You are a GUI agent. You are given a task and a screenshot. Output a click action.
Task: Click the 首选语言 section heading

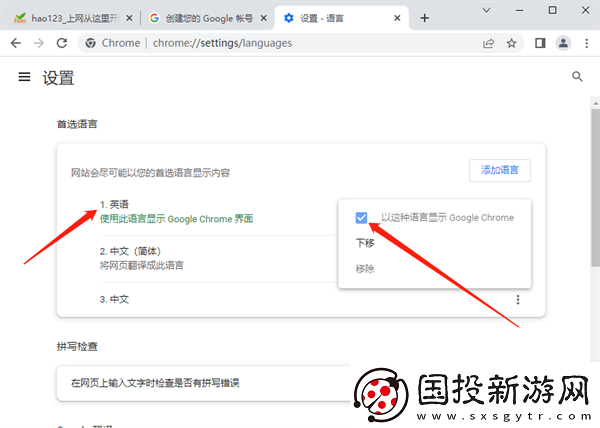(x=77, y=124)
